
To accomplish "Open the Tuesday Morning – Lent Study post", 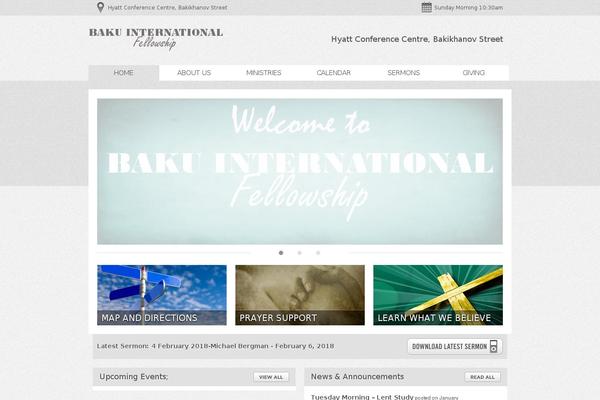I will 362,397.
